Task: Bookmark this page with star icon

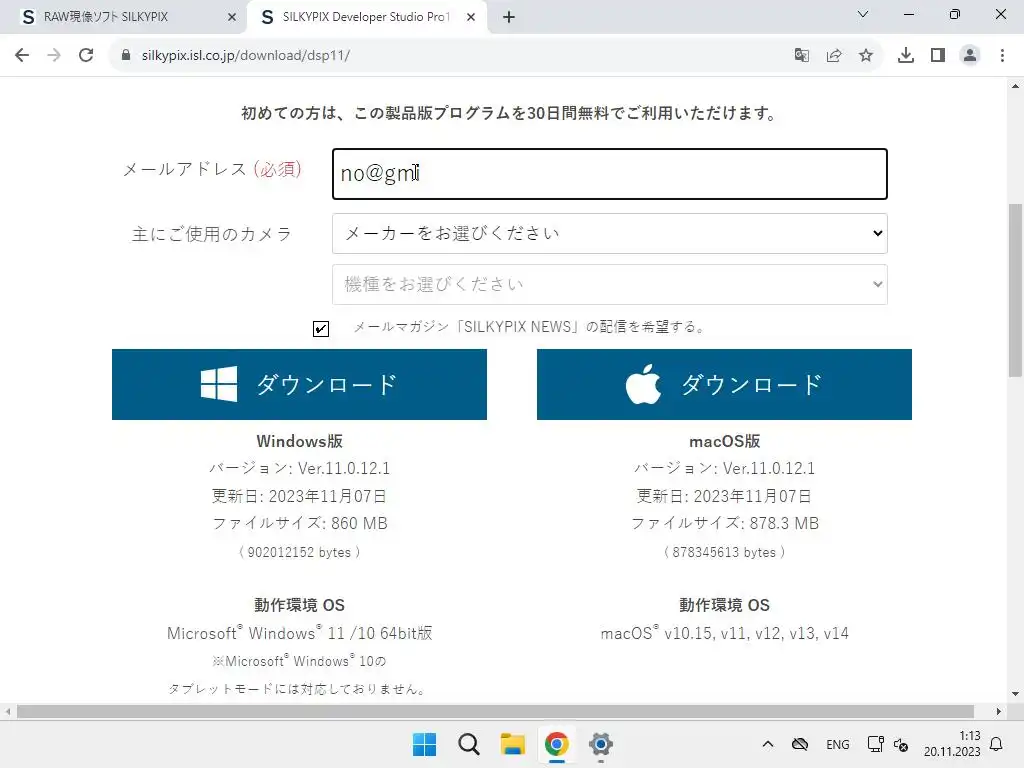Action: (866, 56)
